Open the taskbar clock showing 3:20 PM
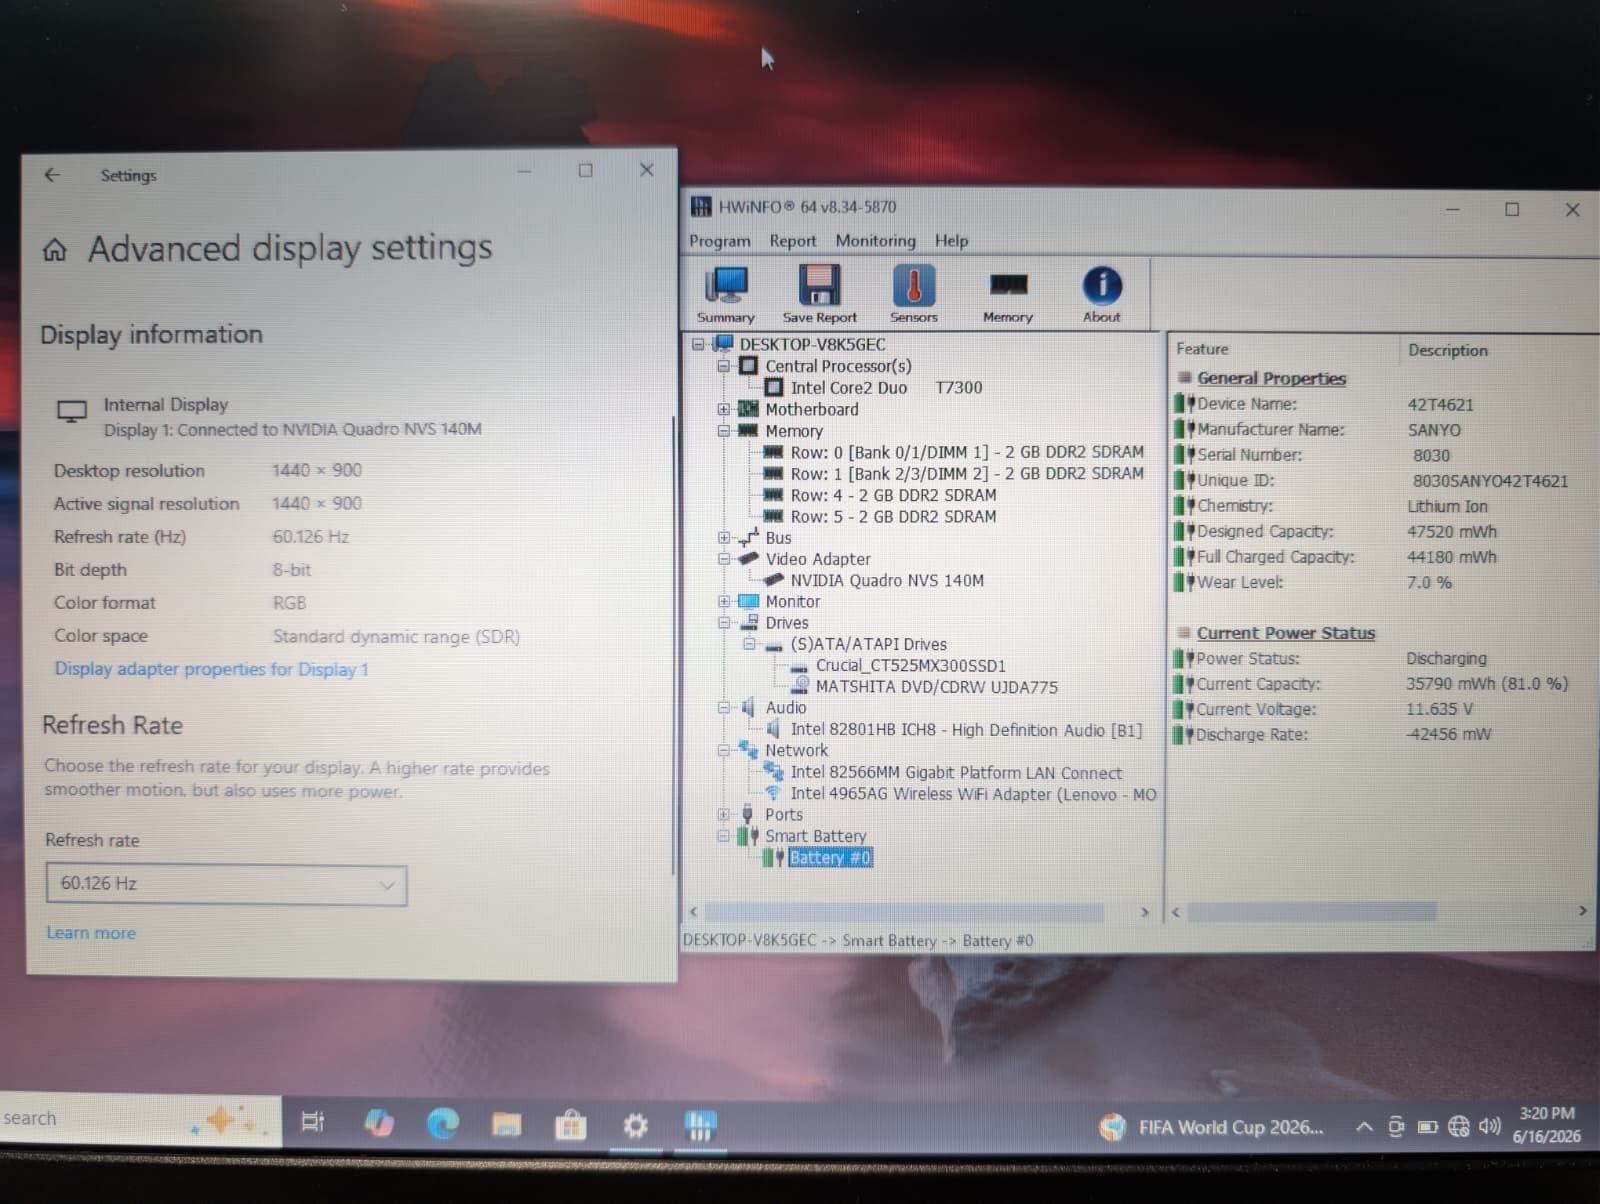Screen dimensions: 1600x1204 pos(1546,1125)
